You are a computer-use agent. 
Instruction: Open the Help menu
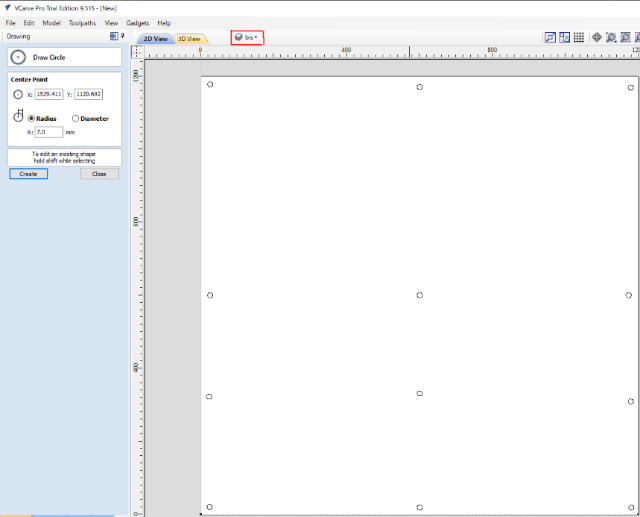(x=164, y=23)
